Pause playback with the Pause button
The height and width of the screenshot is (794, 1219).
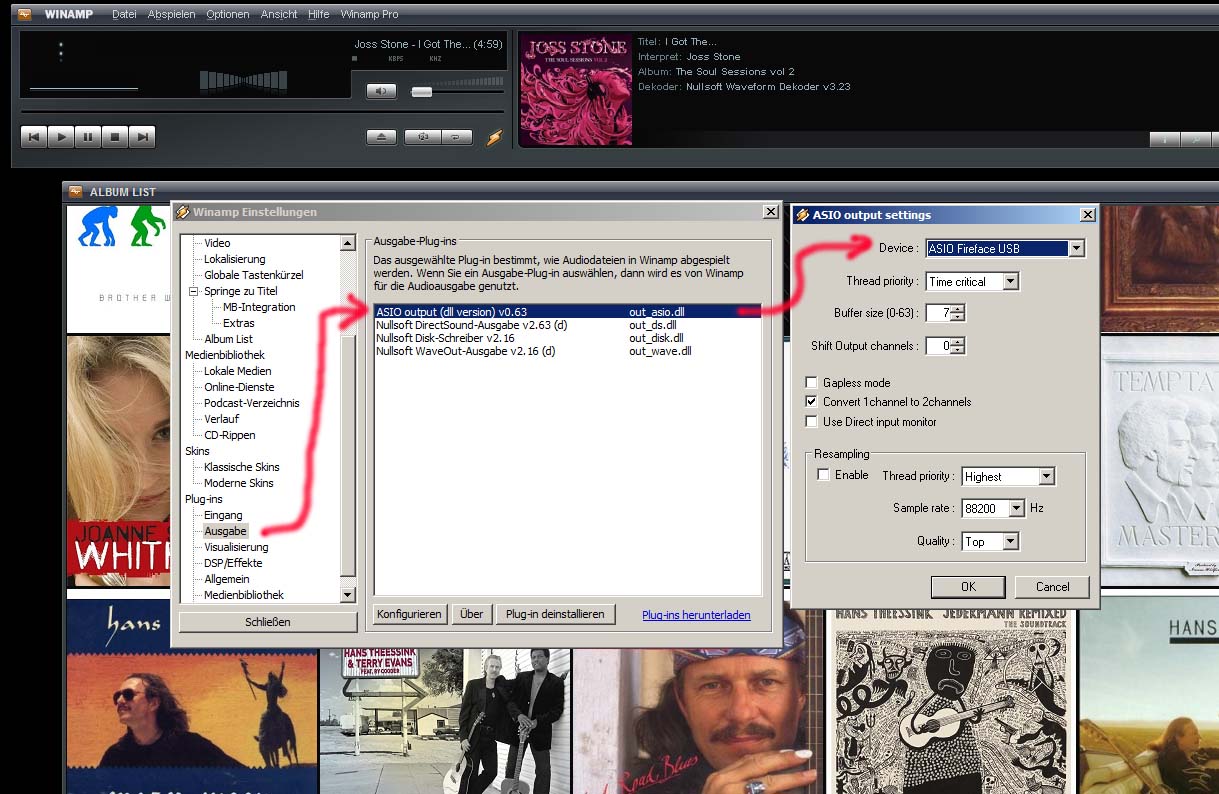pos(88,137)
